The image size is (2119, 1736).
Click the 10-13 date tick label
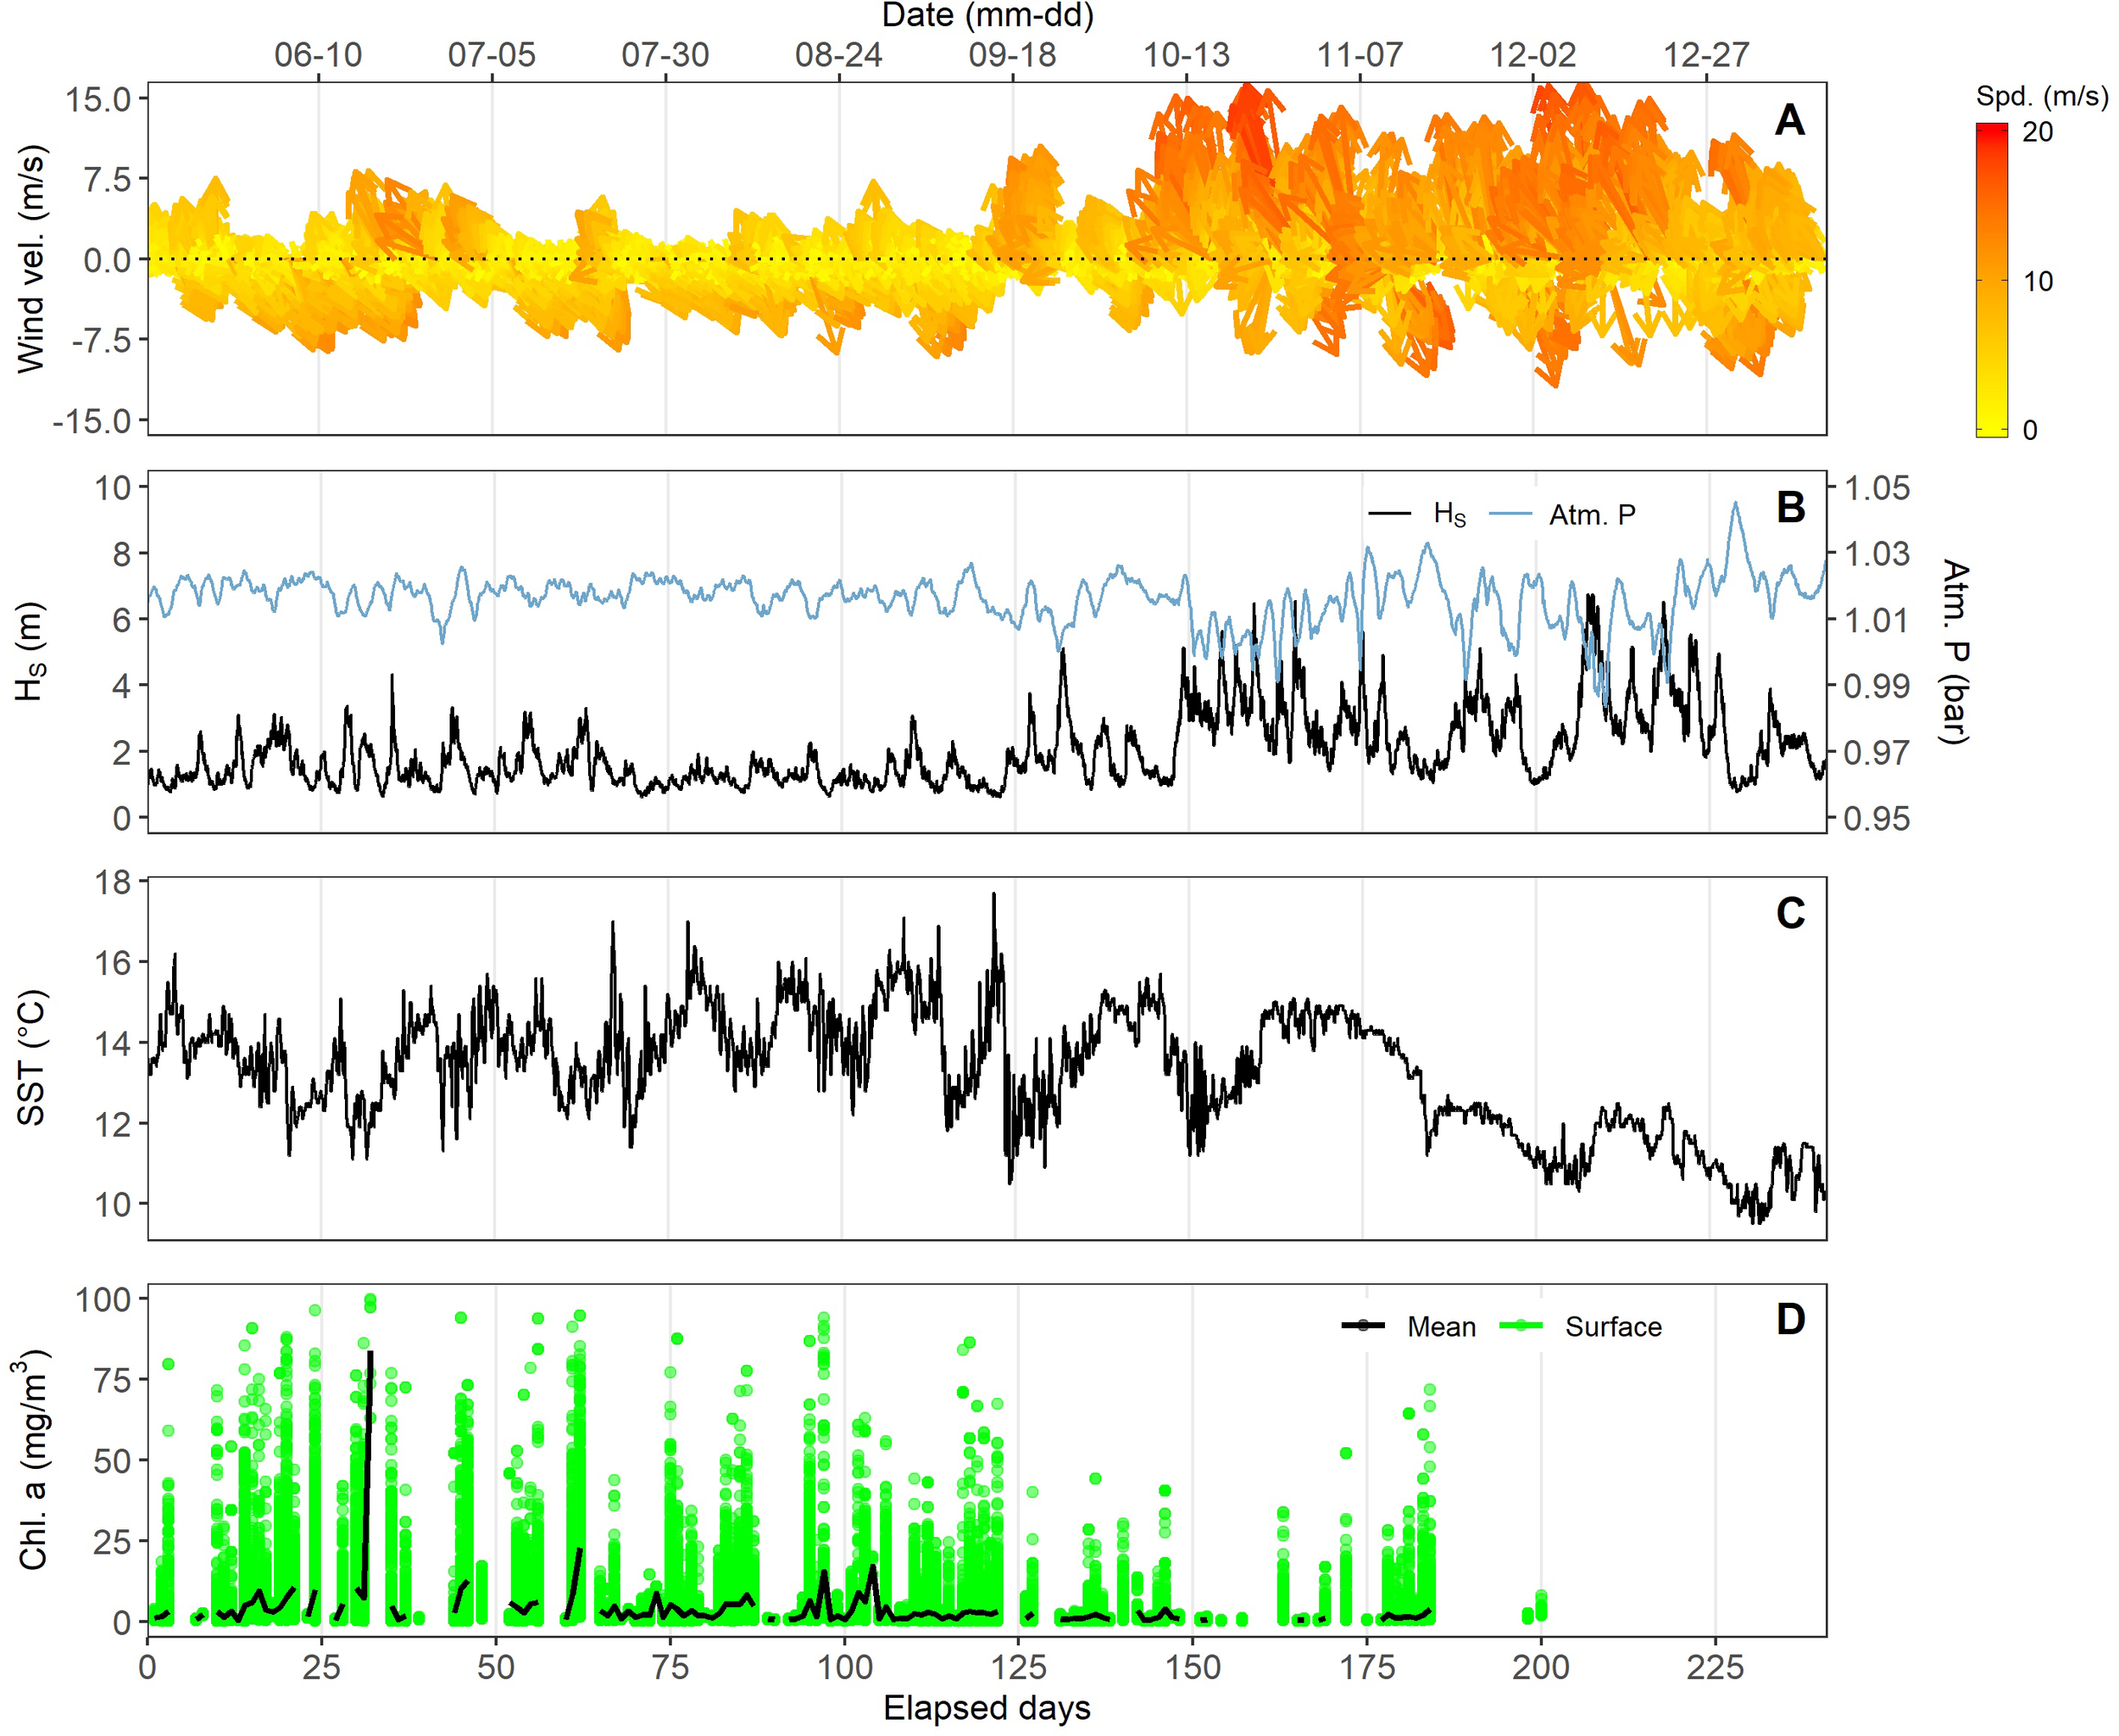1186,55
